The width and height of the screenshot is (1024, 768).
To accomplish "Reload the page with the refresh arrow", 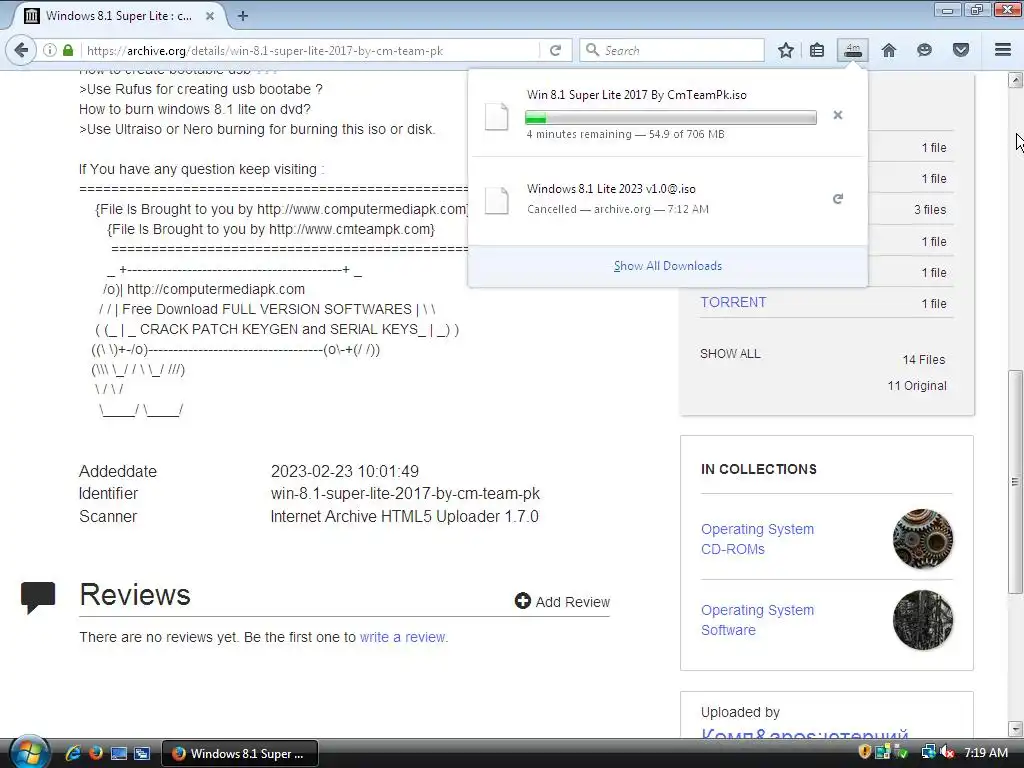I will coord(555,50).
